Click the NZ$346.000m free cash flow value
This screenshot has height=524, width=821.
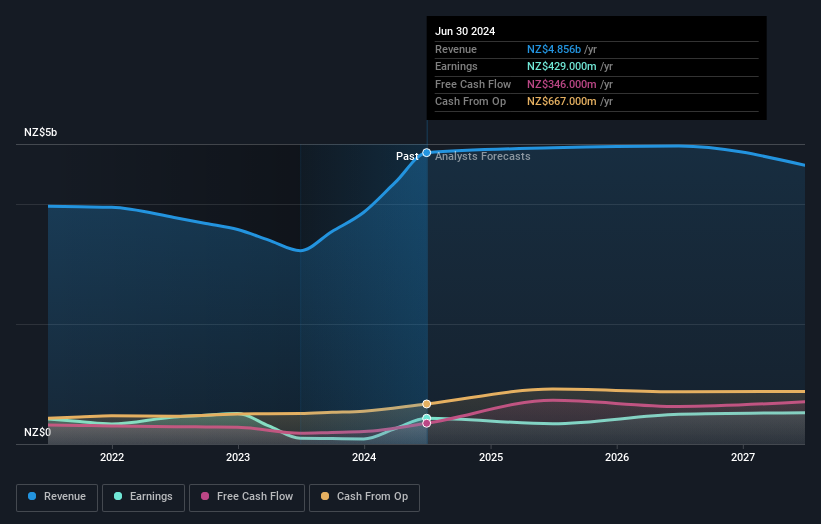tap(561, 84)
